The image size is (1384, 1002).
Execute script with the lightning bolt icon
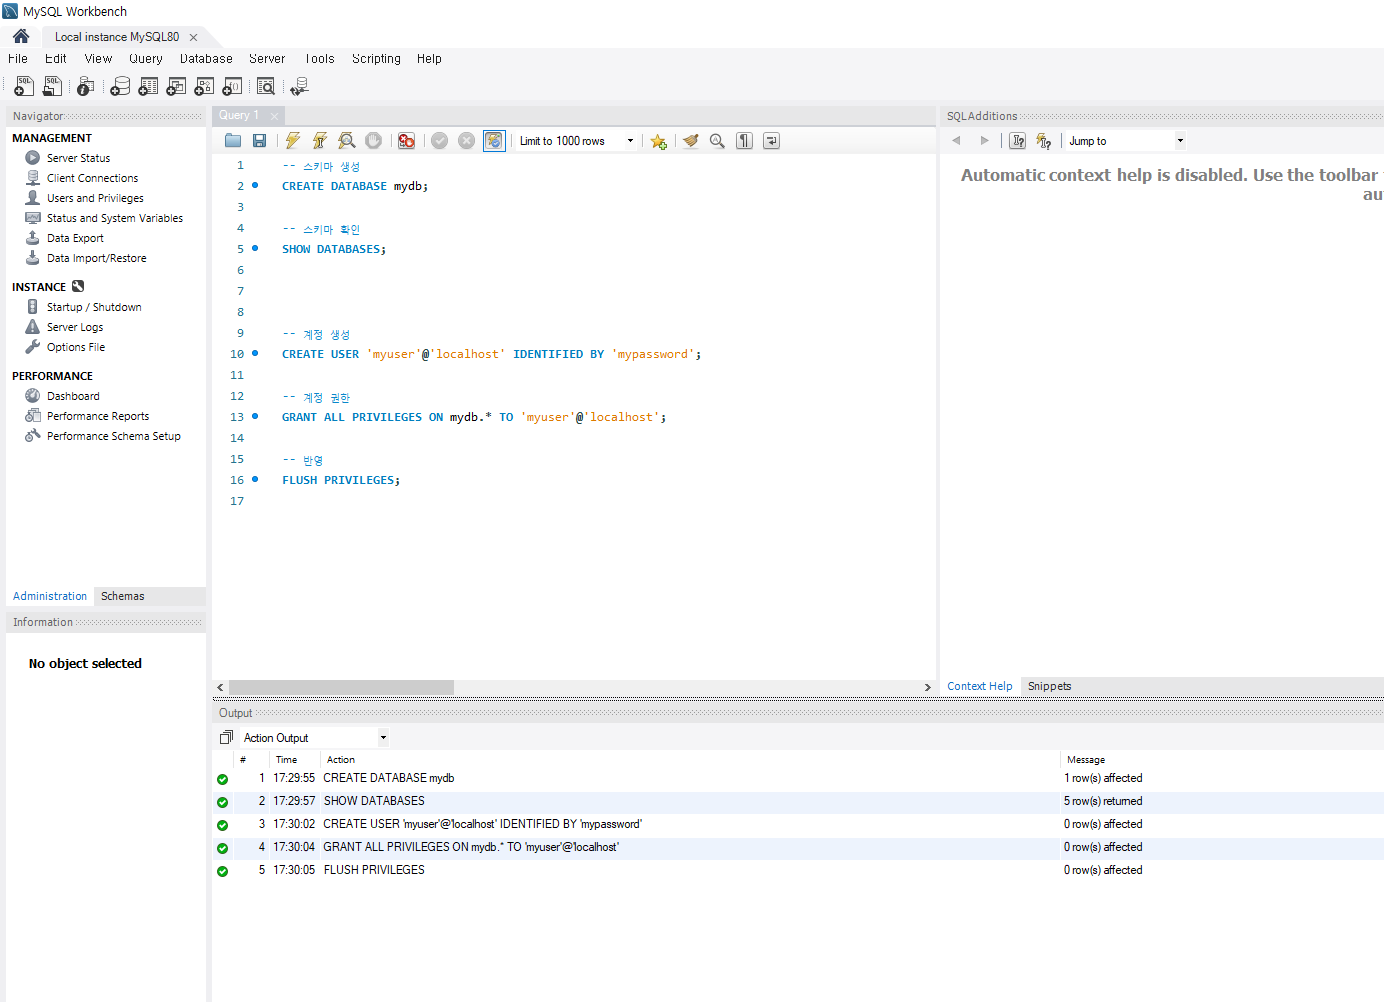[293, 141]
